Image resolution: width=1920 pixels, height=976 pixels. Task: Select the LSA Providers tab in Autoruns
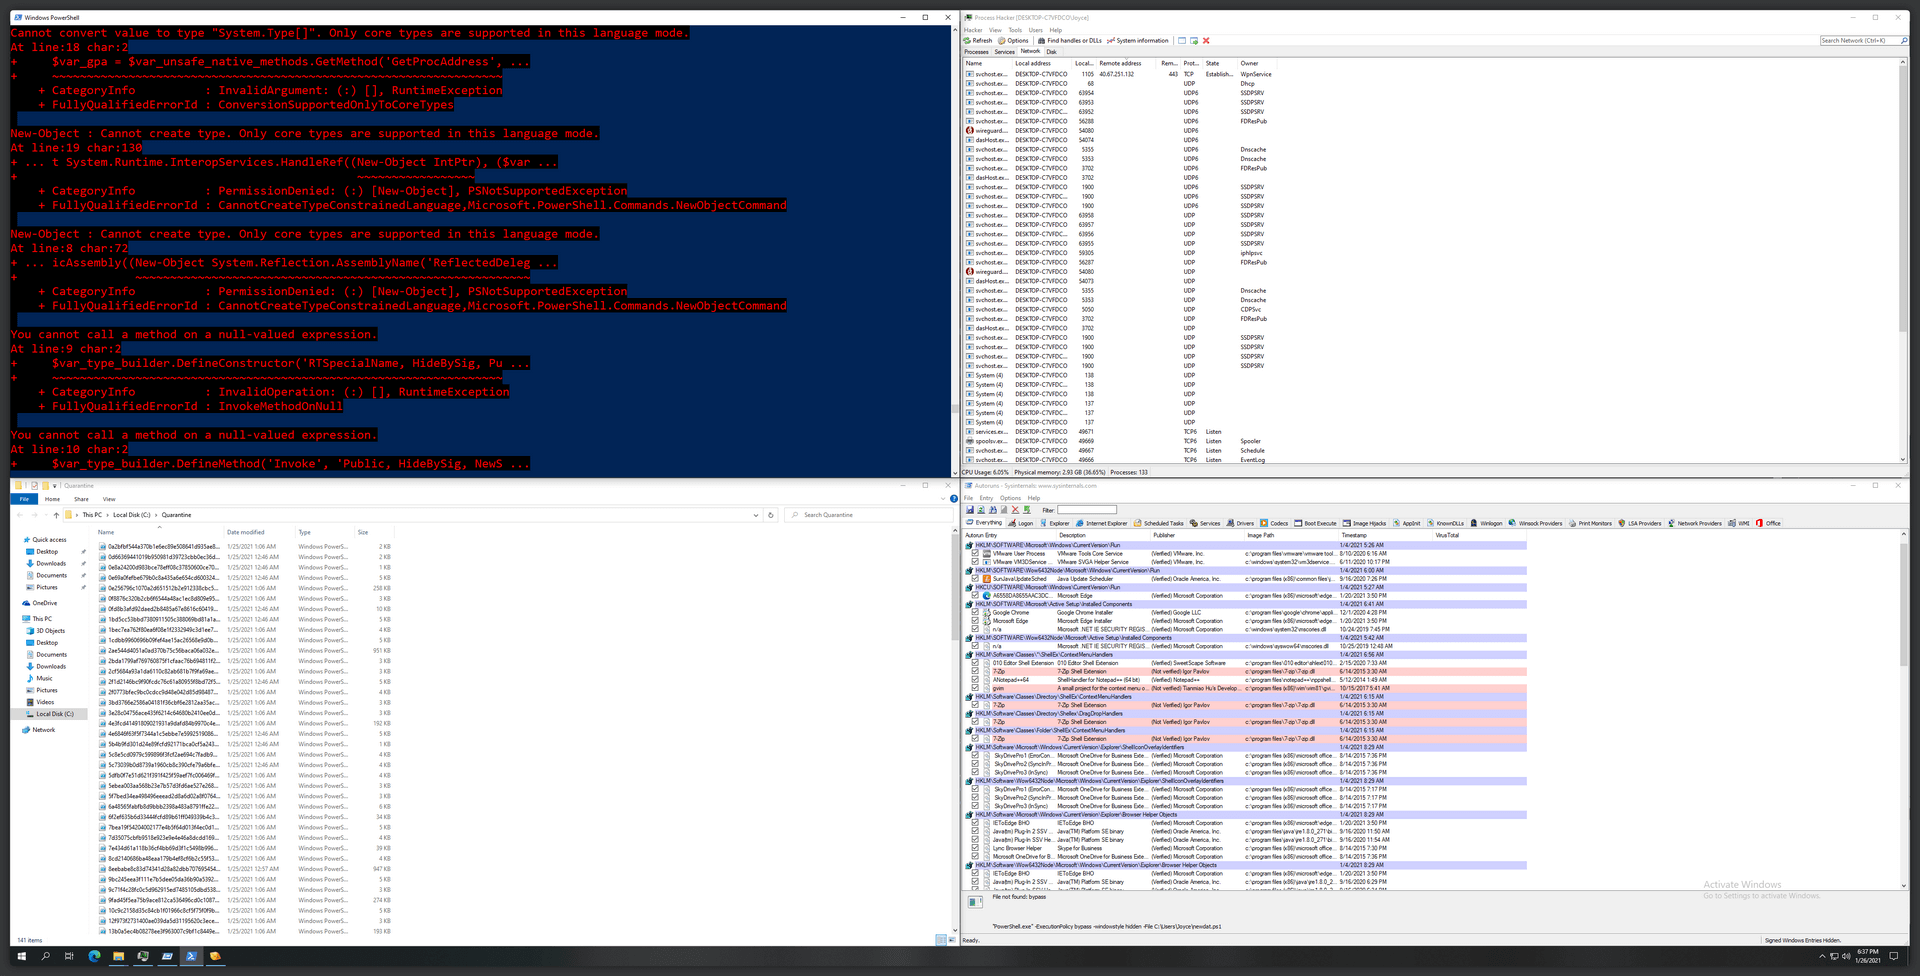click(x=1640, y=523)
